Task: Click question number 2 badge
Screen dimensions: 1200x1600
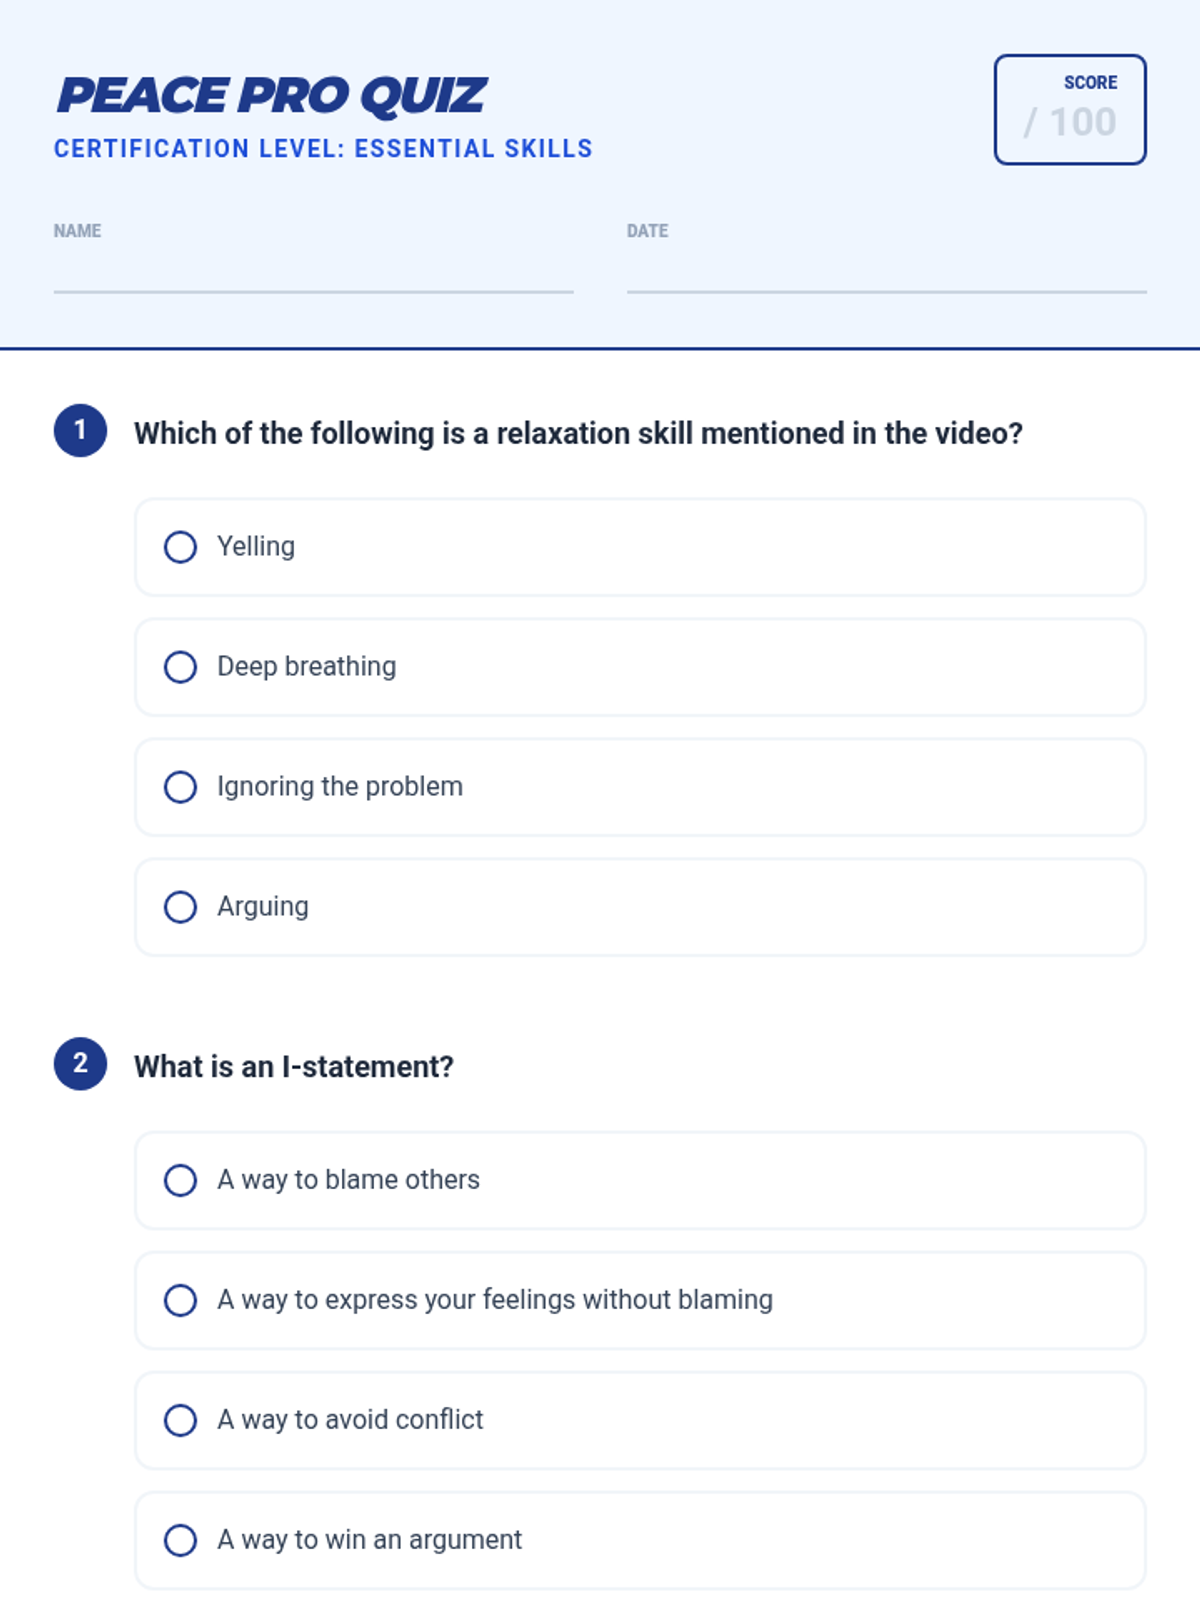Action: point(80,1064)
